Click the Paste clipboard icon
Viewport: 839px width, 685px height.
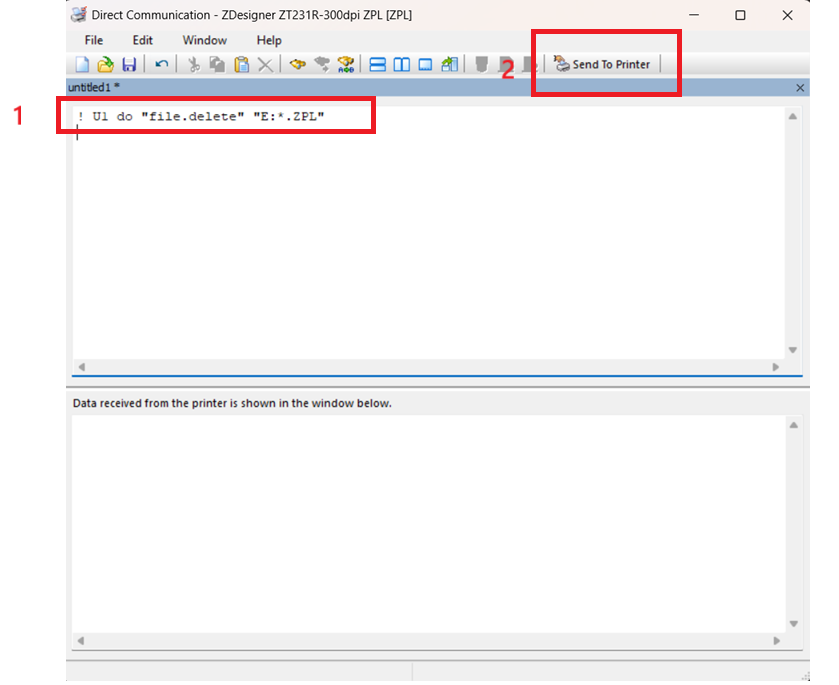click(x=241, y=64)
